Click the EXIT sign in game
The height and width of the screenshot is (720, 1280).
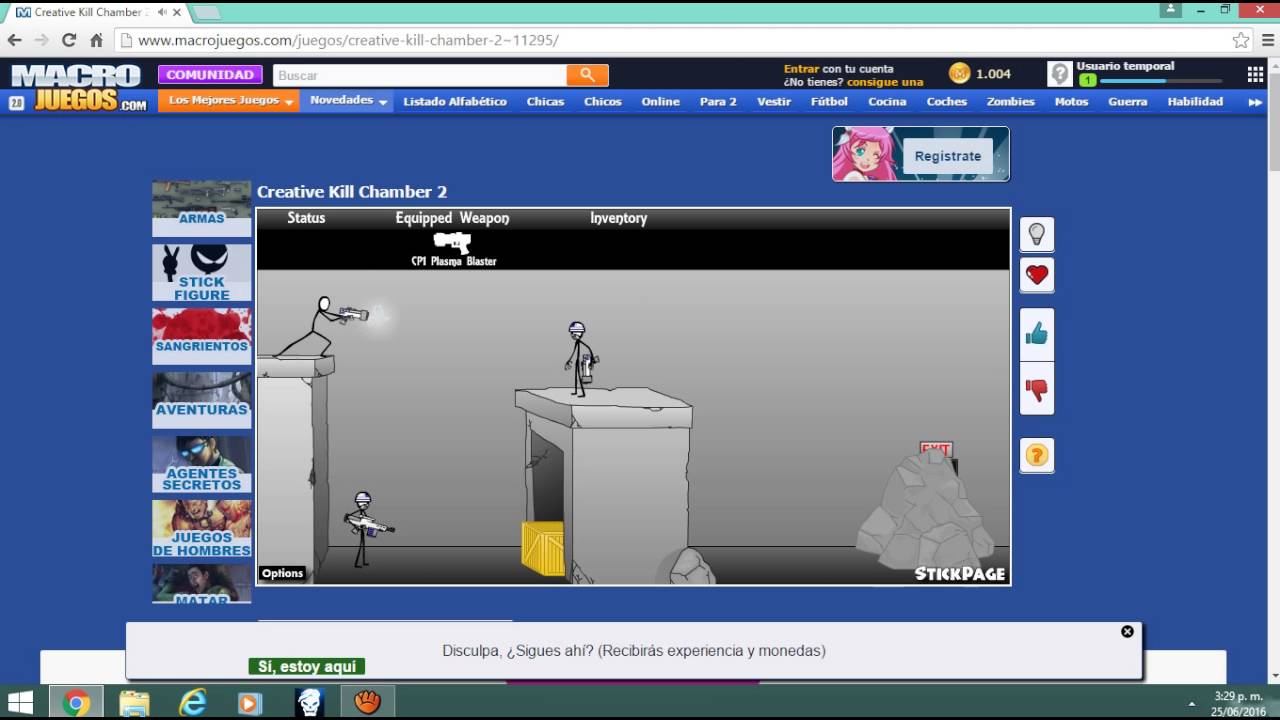pyautogui.click(x=936, y=449)
